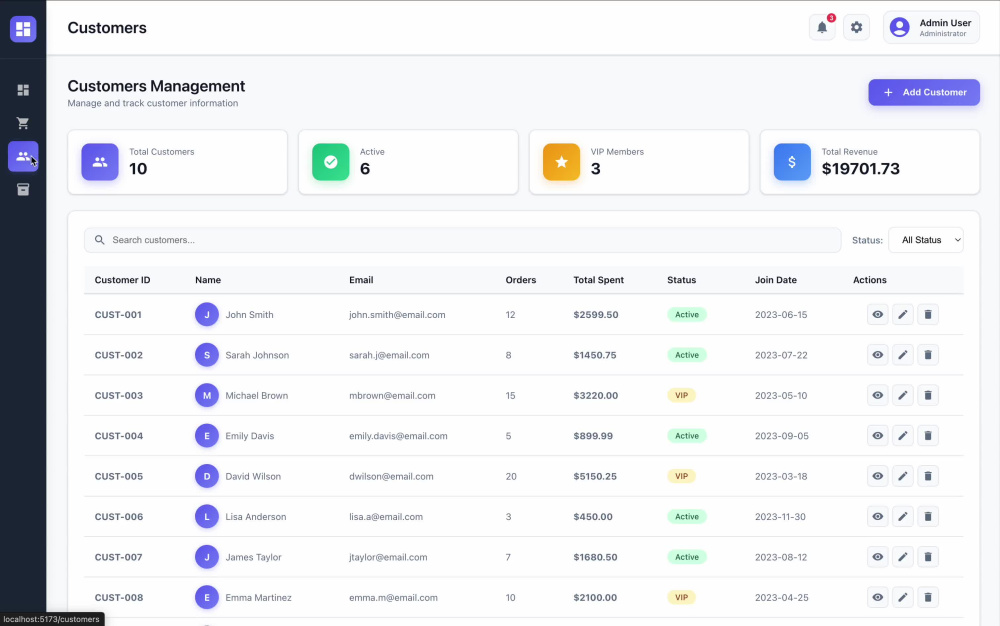Click the VIP badge for Emma Martinez

pyautogui.click(x=681, y=597)
